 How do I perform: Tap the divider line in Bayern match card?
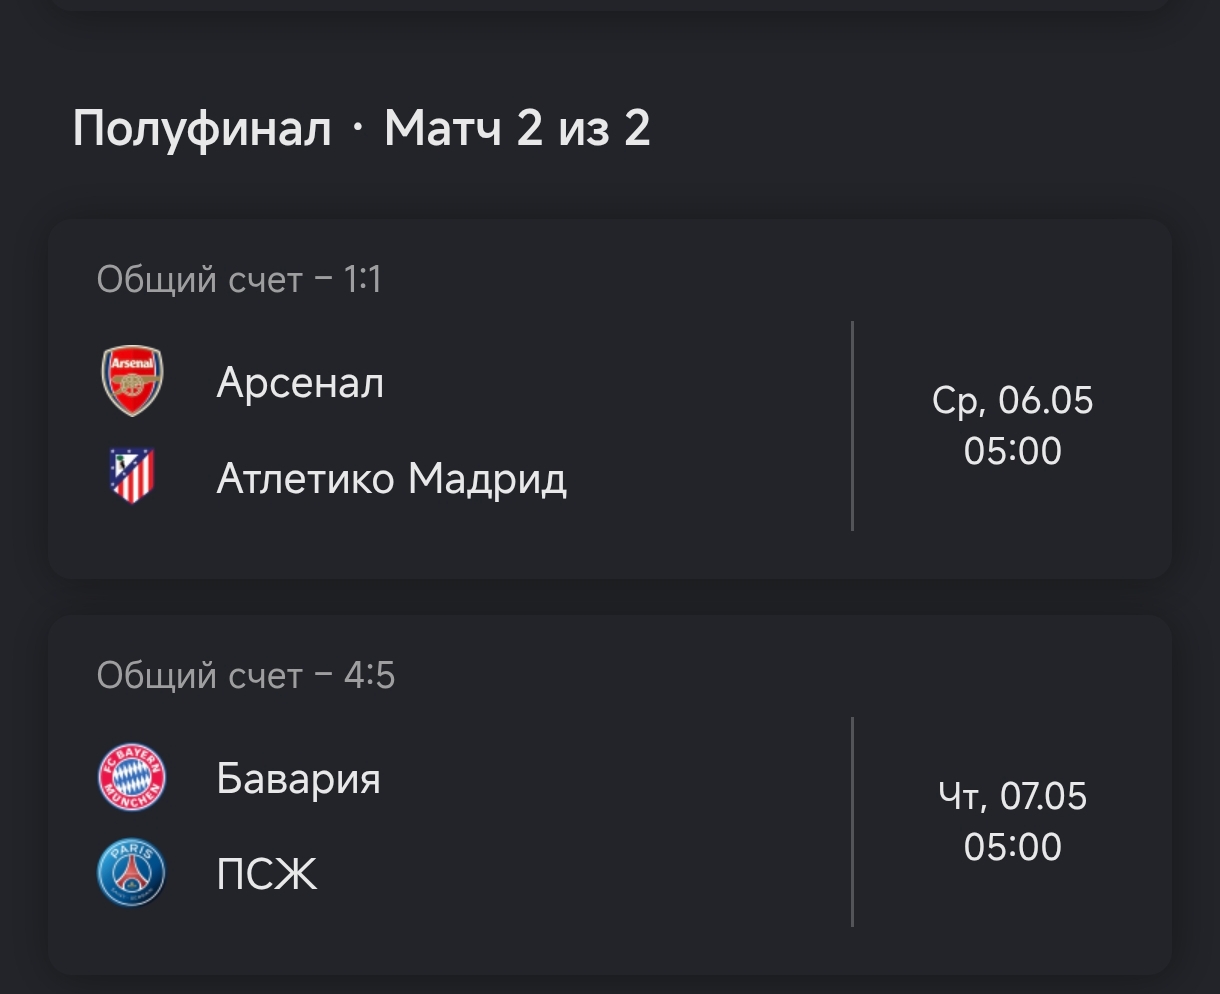852,822
